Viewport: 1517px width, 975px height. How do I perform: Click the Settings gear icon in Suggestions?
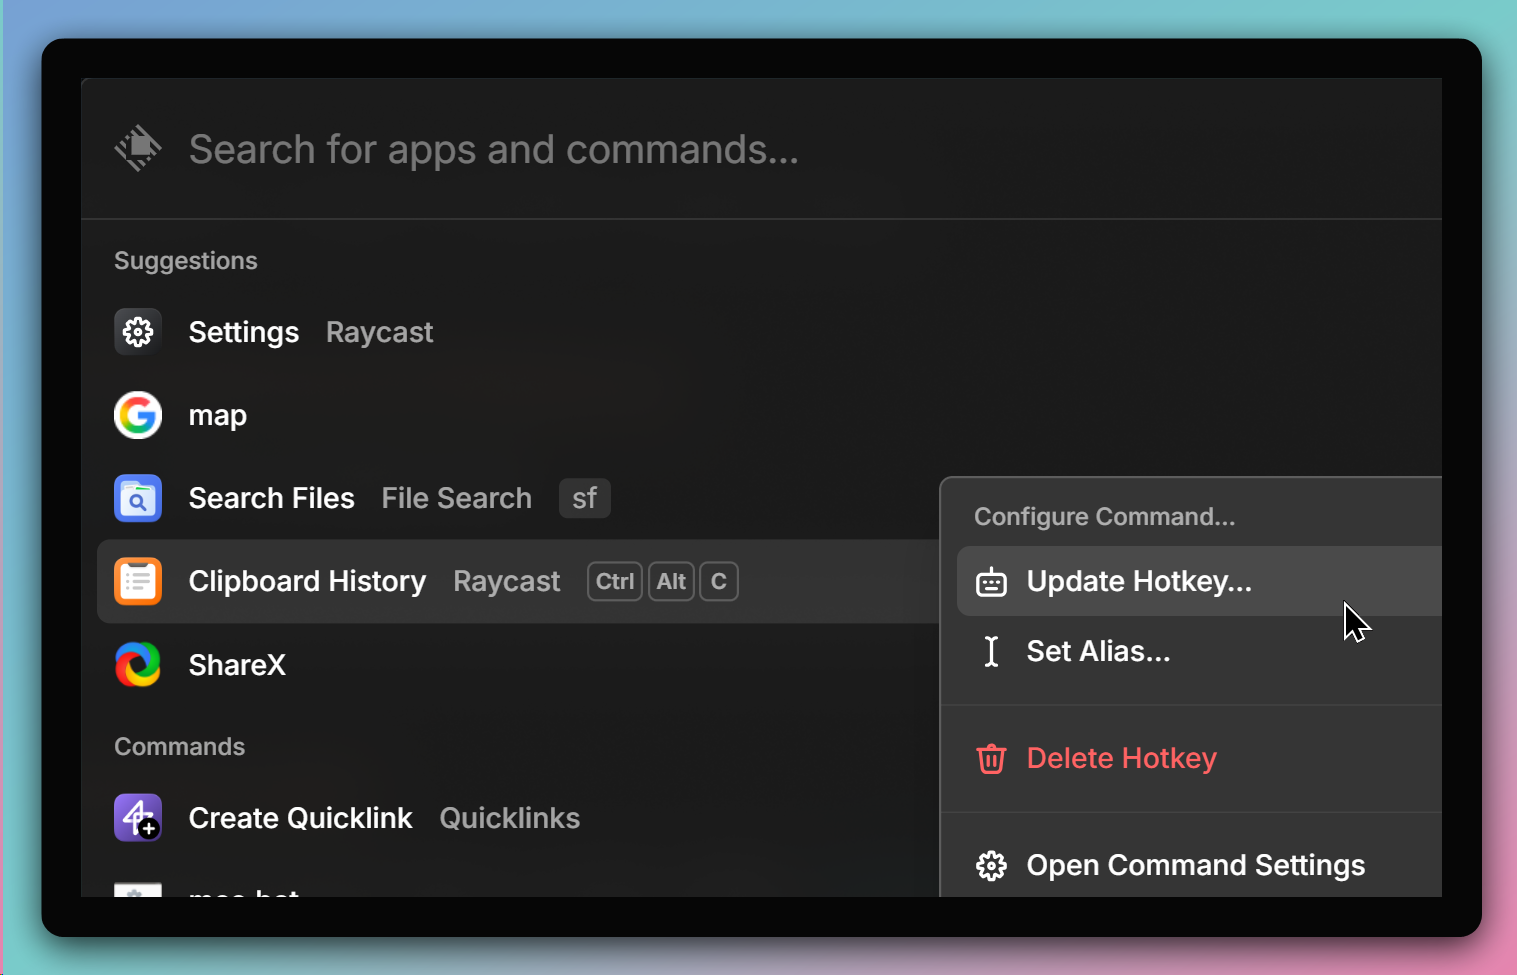(x=138, y=332)
